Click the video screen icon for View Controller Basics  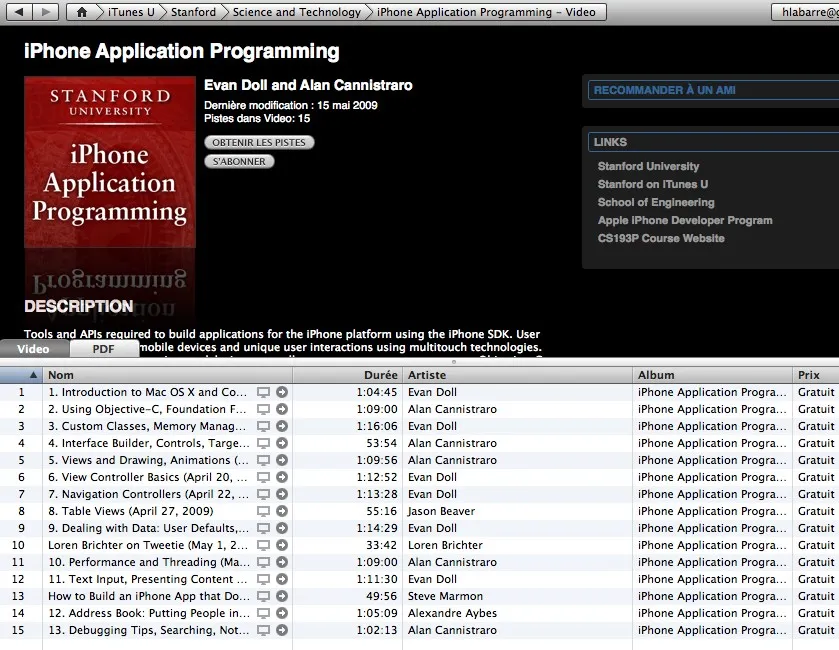coord(263,477)
